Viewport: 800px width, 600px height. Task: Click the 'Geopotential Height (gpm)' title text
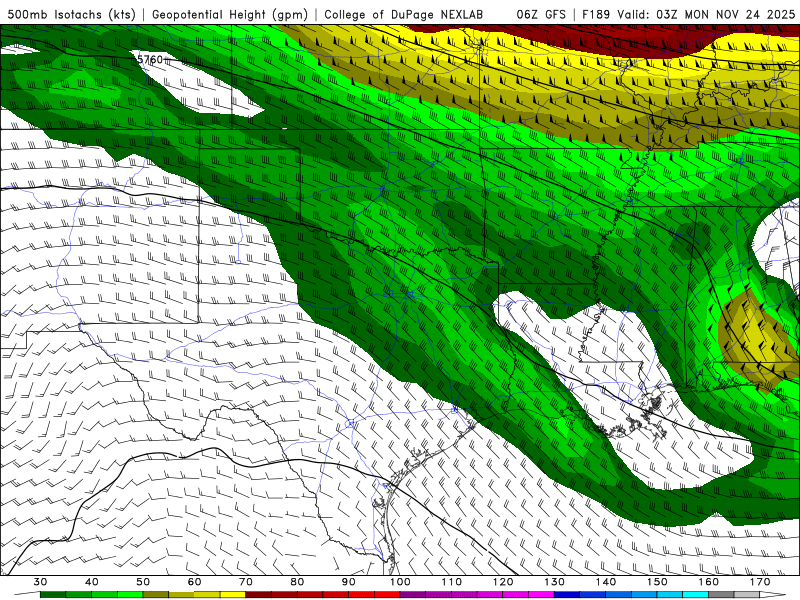[230, 14]
